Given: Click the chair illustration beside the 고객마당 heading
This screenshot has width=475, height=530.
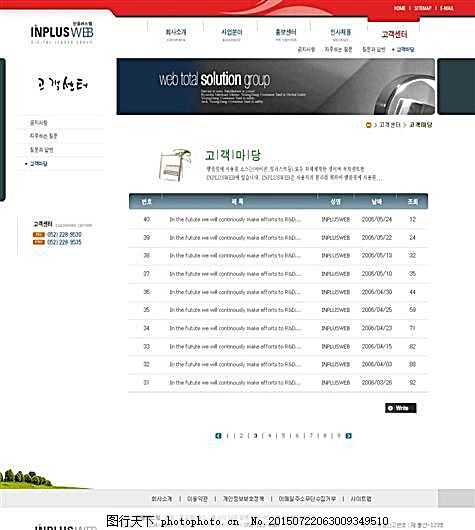Looking at the screenshot, I should [x=175, y=165].
